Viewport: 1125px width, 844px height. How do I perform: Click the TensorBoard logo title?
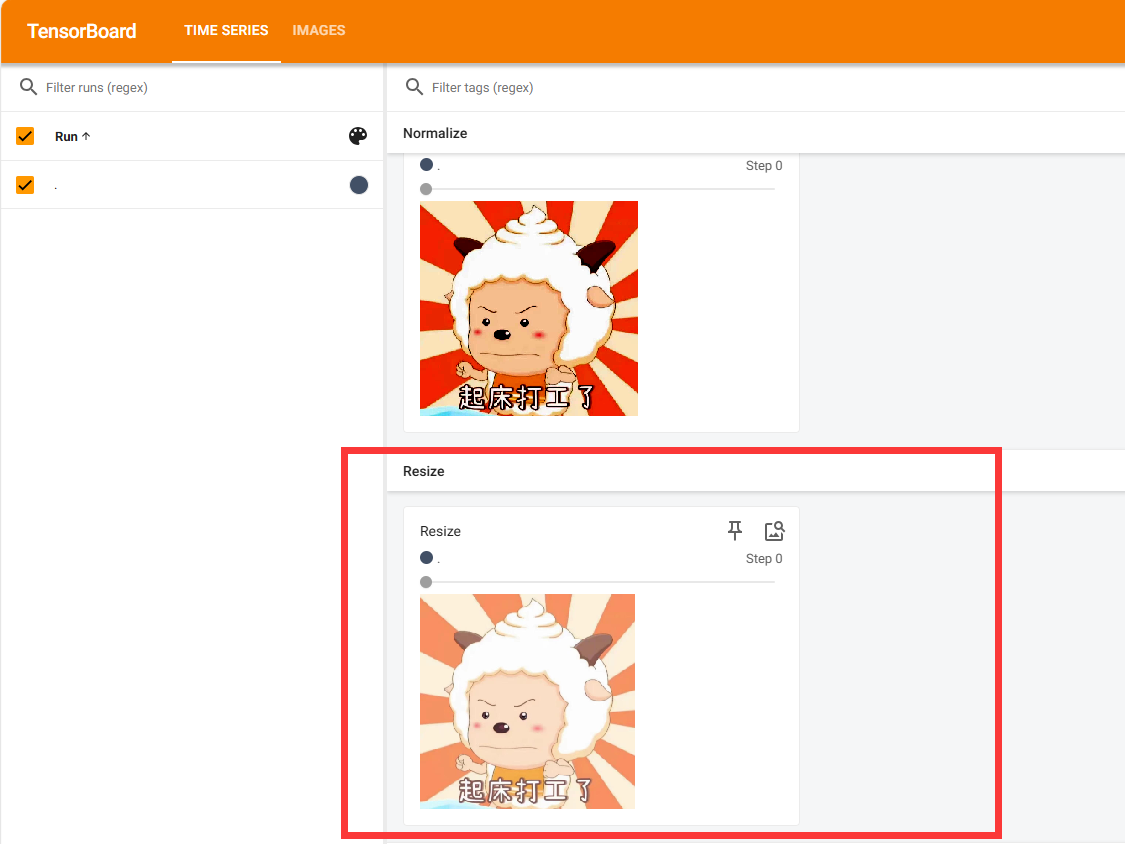[82, 31]
